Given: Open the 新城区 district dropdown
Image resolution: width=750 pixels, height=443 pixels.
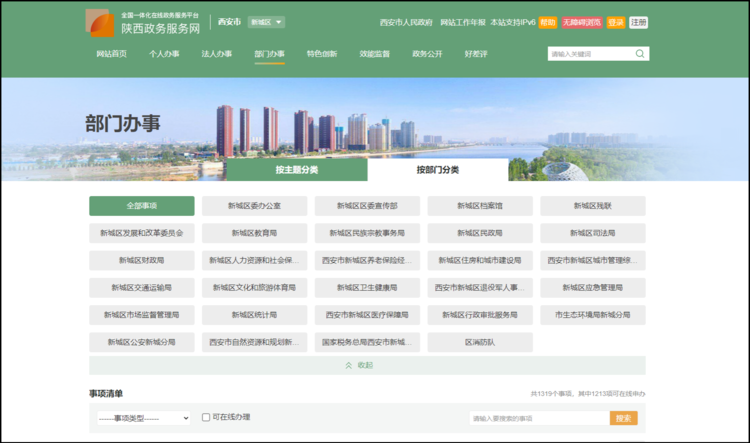Looking at the screenshot, I should [x=266, y=22].
